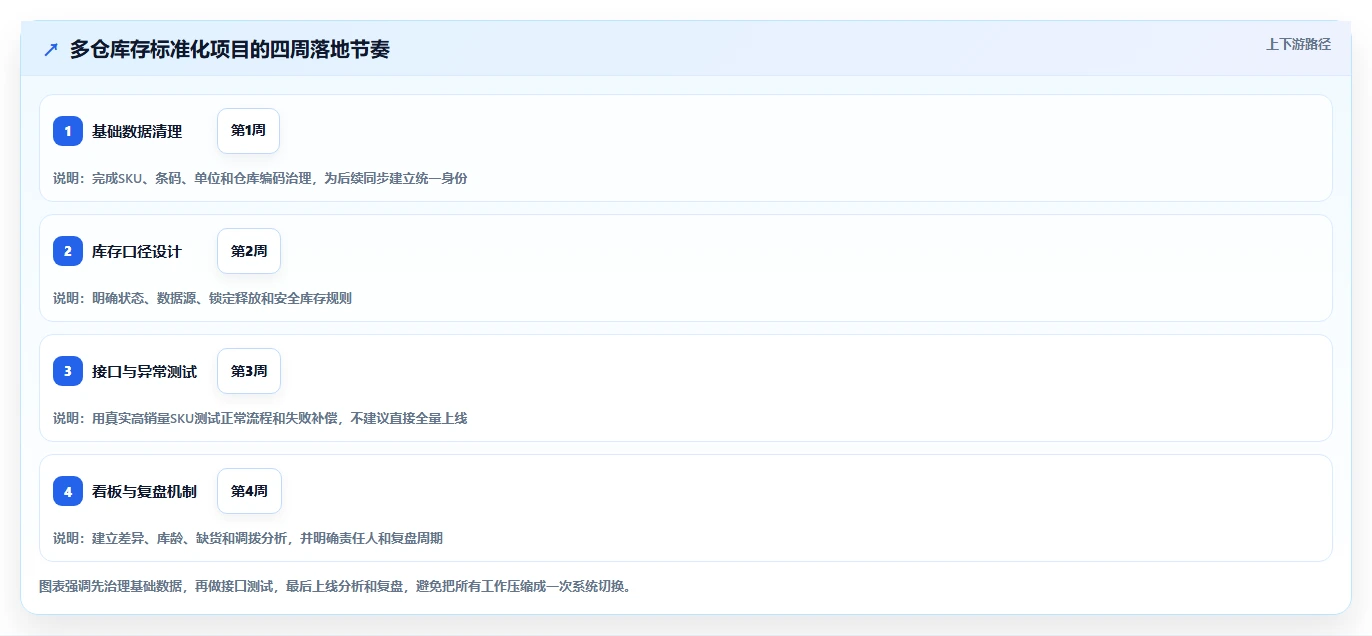Image resolution: width=1372 pixels, height=636 pixels.
Task: Select the 第2周 week tag
Action: point(249,251)
